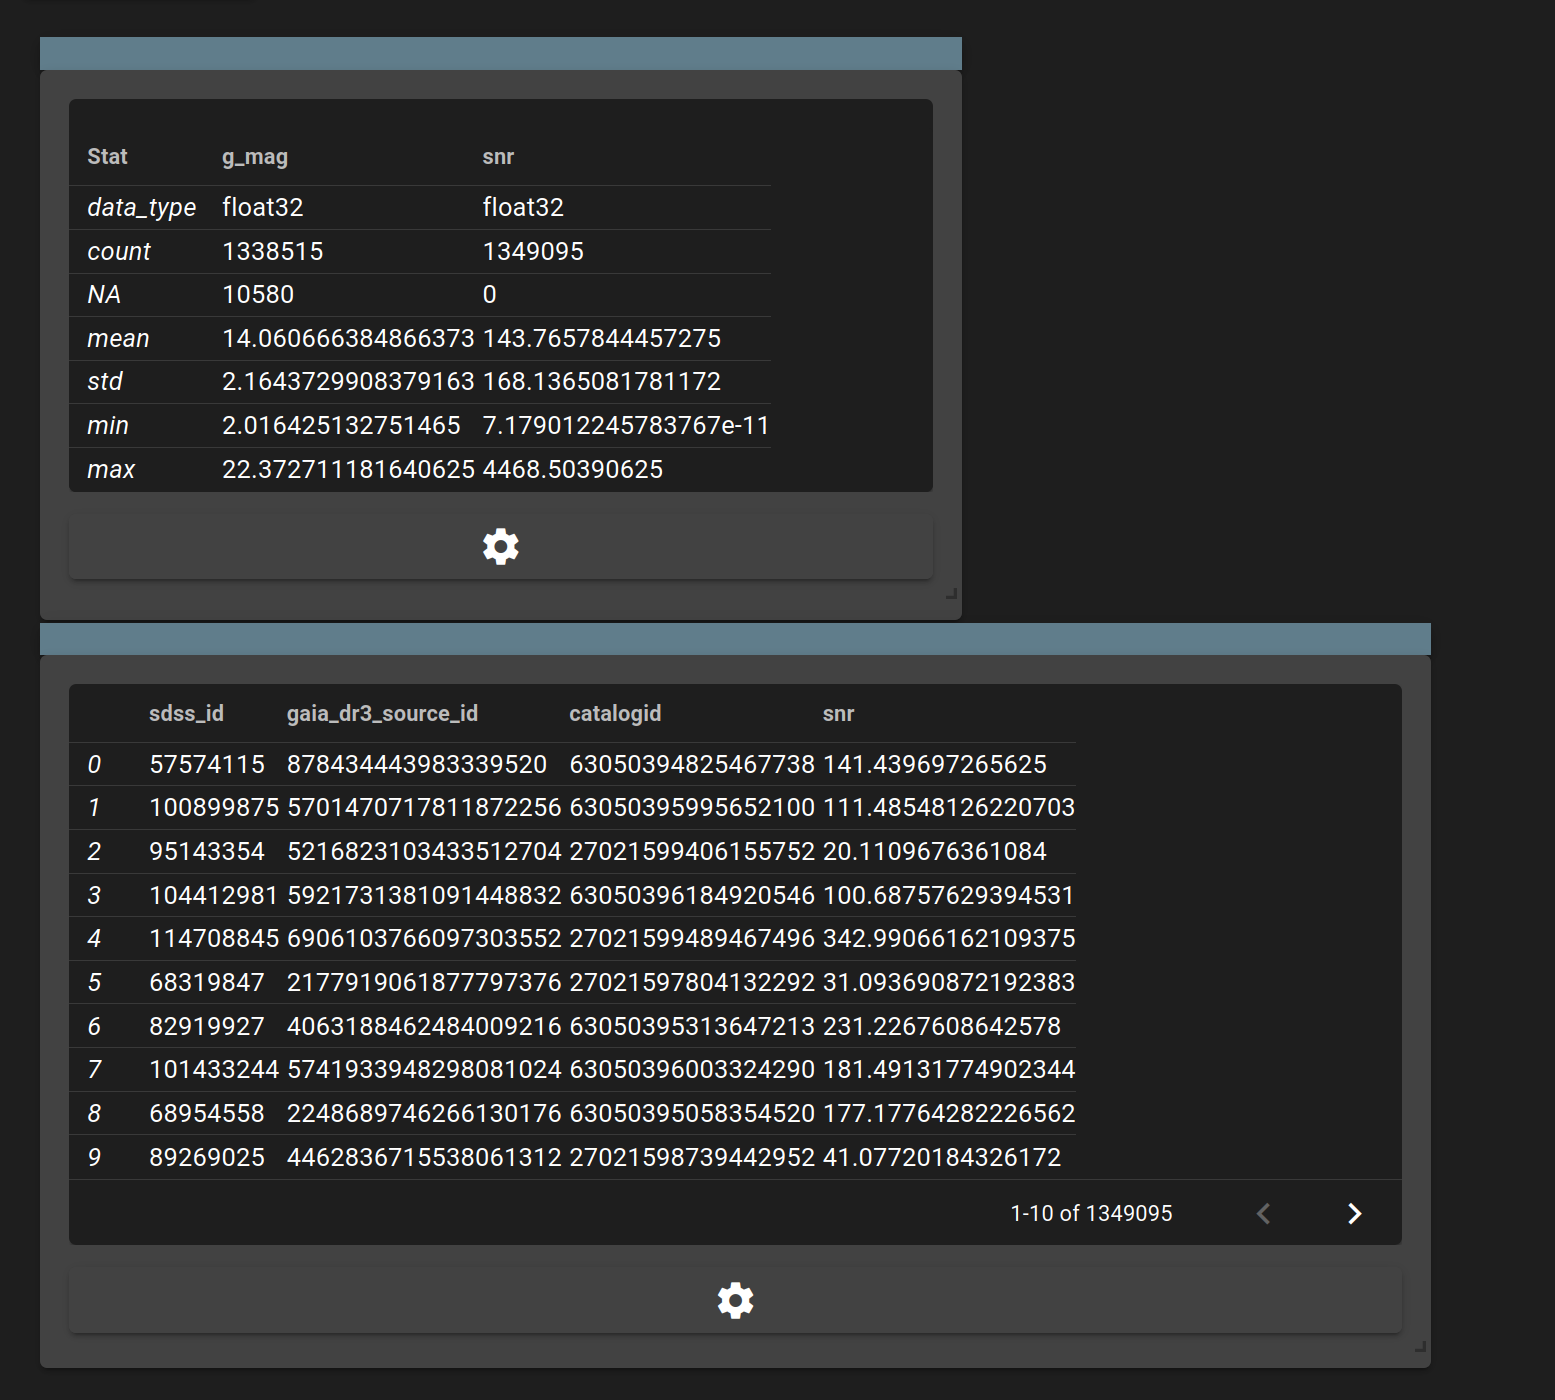Click snr max value 4468.50390625
Viewport: 1555px width, 1400px height.
click(573, 469)
